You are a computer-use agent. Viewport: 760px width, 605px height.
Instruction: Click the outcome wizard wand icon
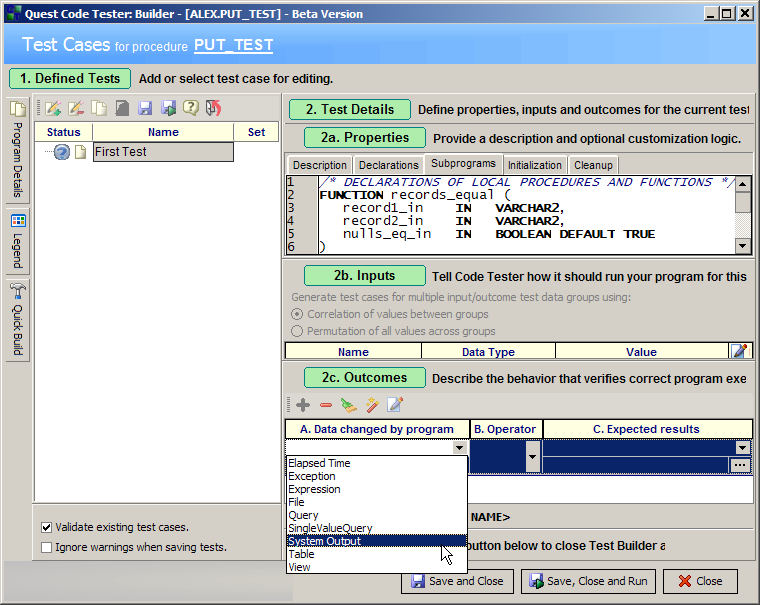372,405
